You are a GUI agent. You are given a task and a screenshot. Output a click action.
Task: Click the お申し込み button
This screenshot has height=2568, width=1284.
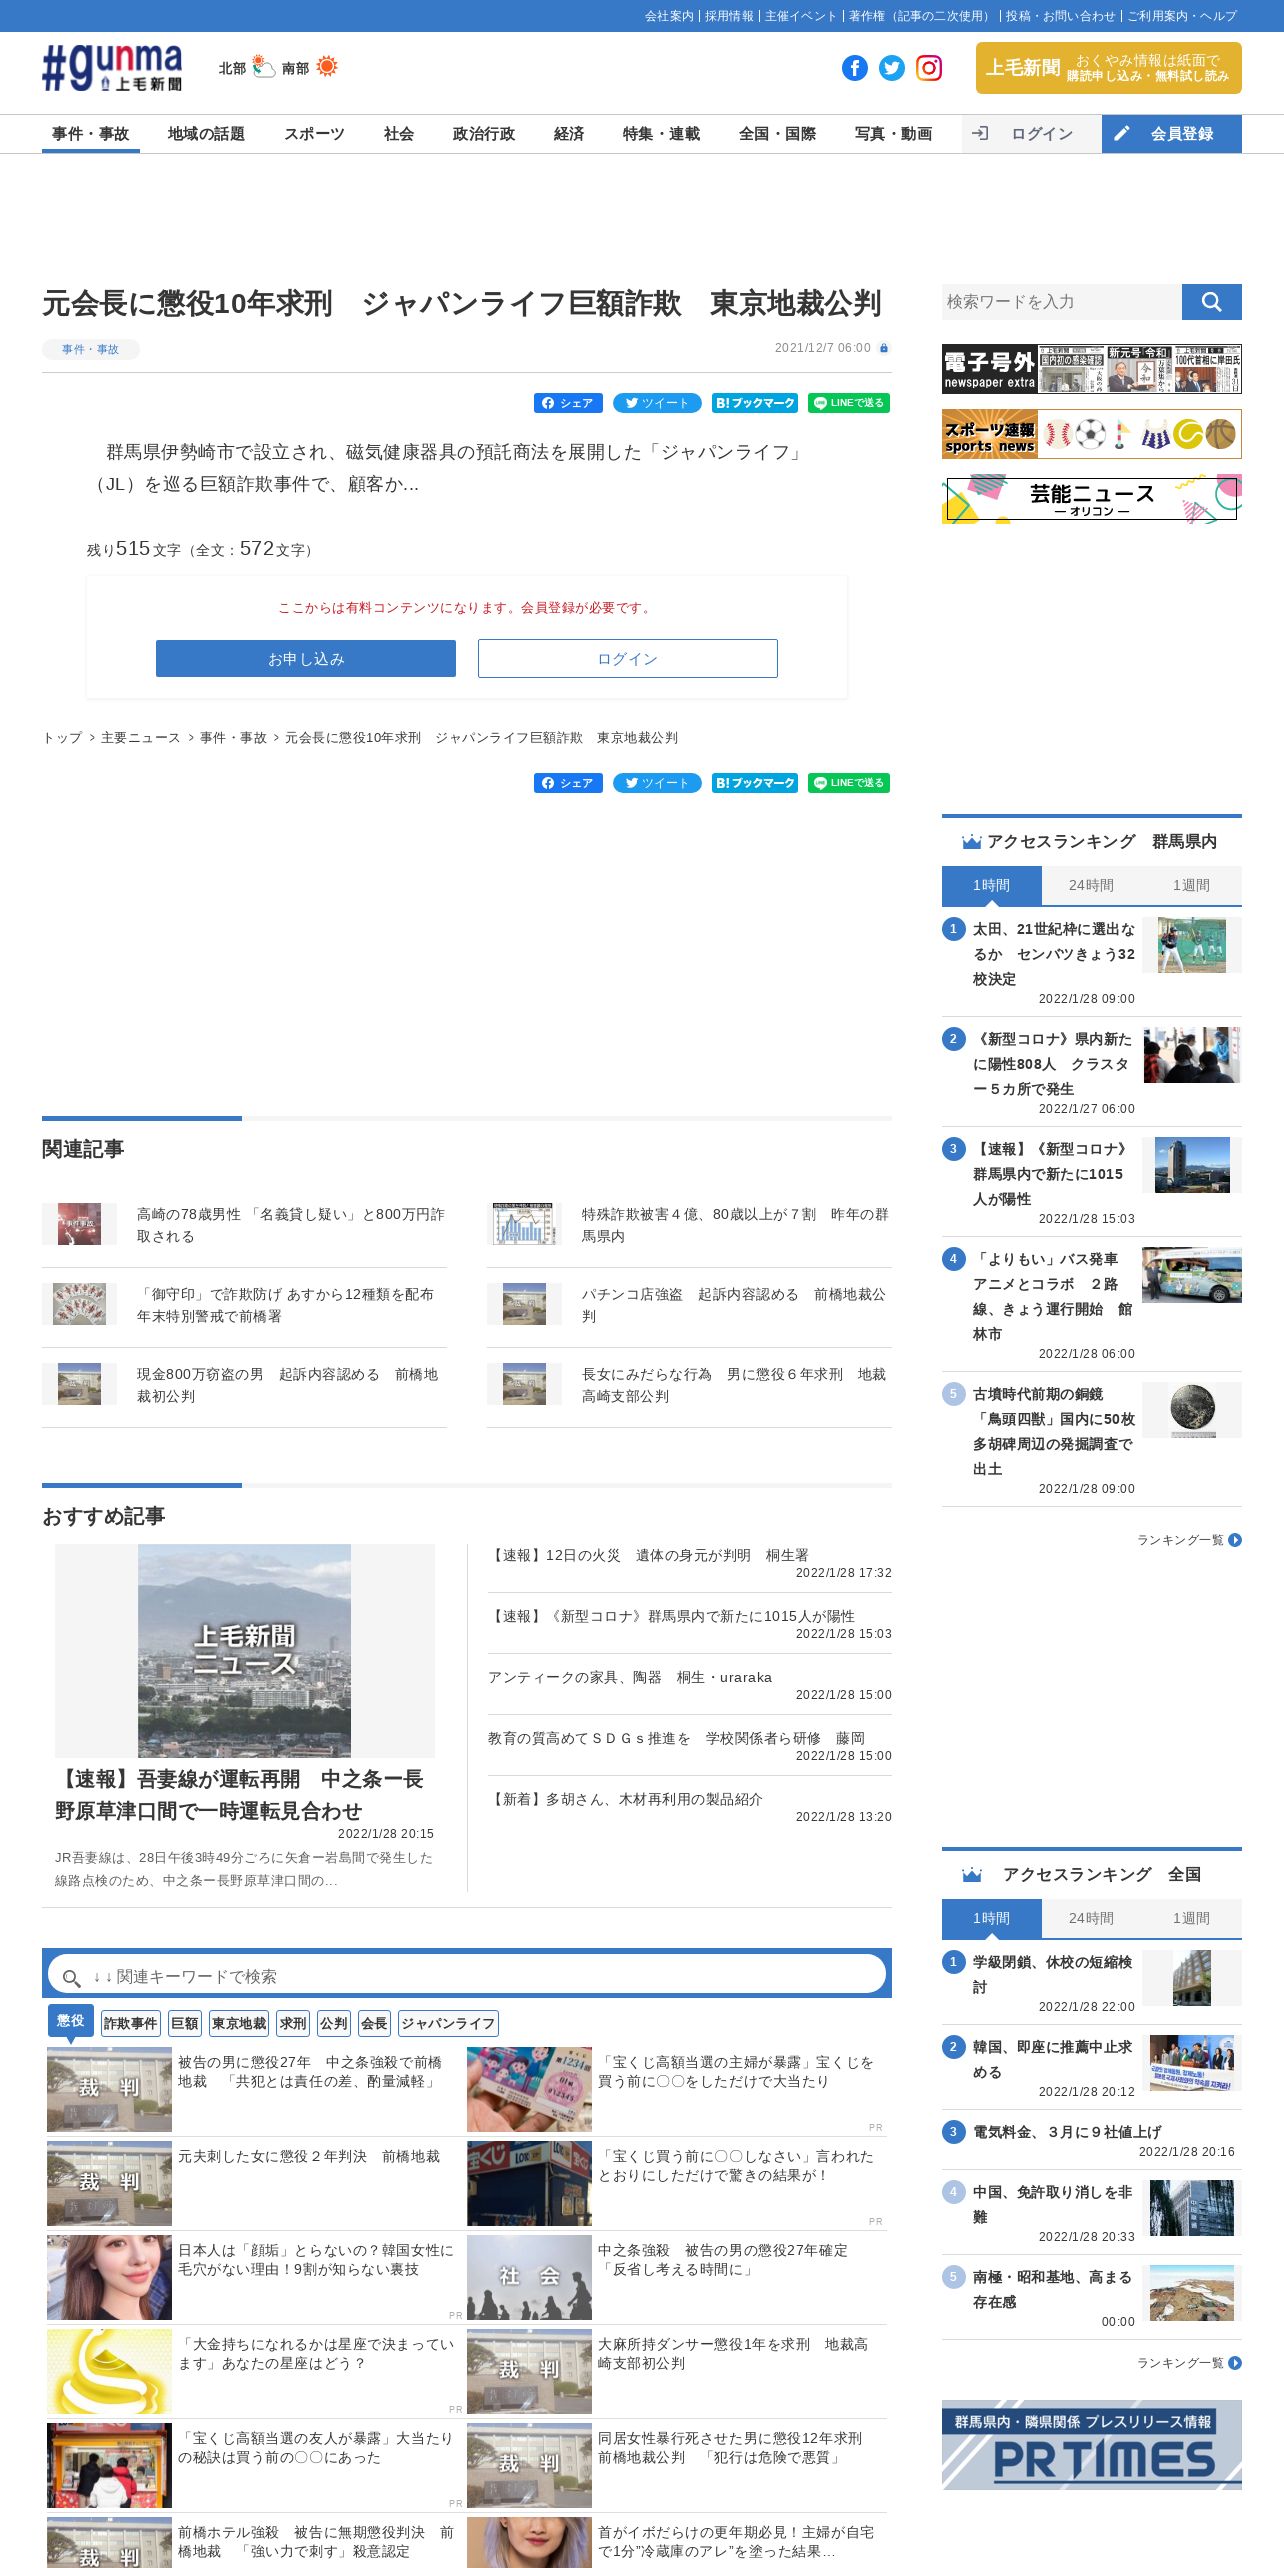[x=306, y=659]
